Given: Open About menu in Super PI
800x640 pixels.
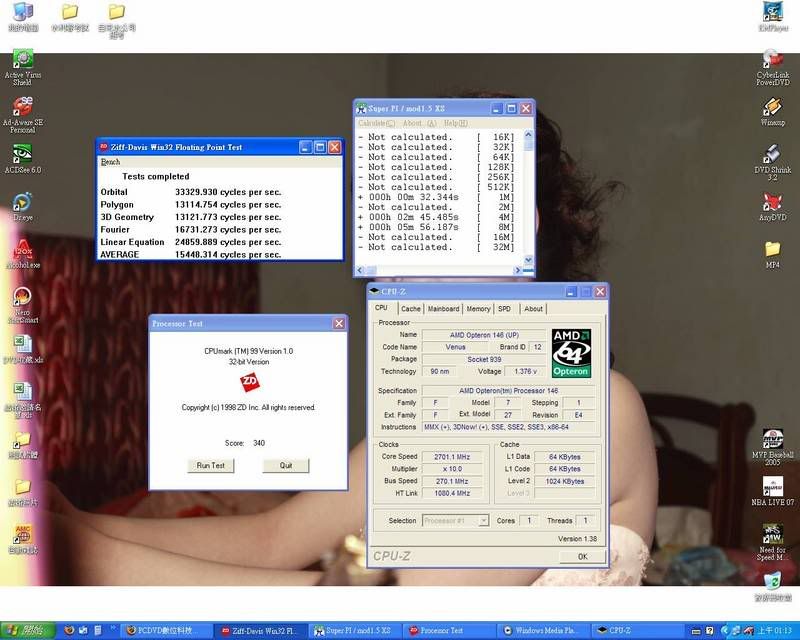Looking at the screenshot, I should [x=419, y=123].
